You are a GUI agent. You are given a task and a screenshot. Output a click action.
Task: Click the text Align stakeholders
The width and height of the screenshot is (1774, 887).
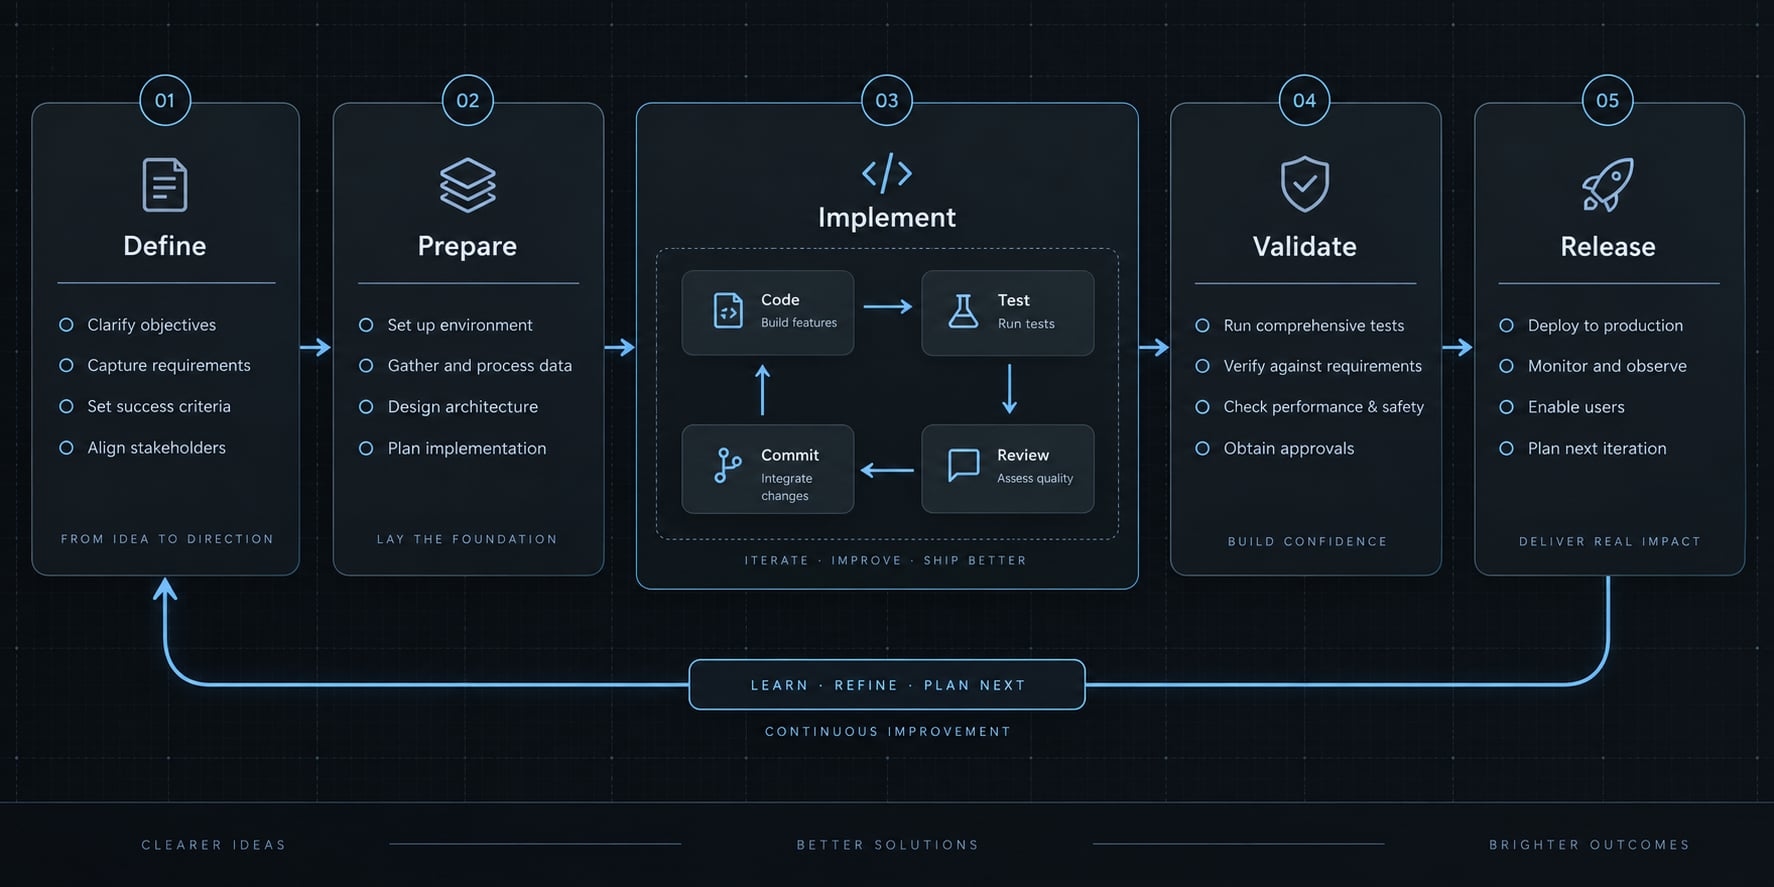pos(156,448)
